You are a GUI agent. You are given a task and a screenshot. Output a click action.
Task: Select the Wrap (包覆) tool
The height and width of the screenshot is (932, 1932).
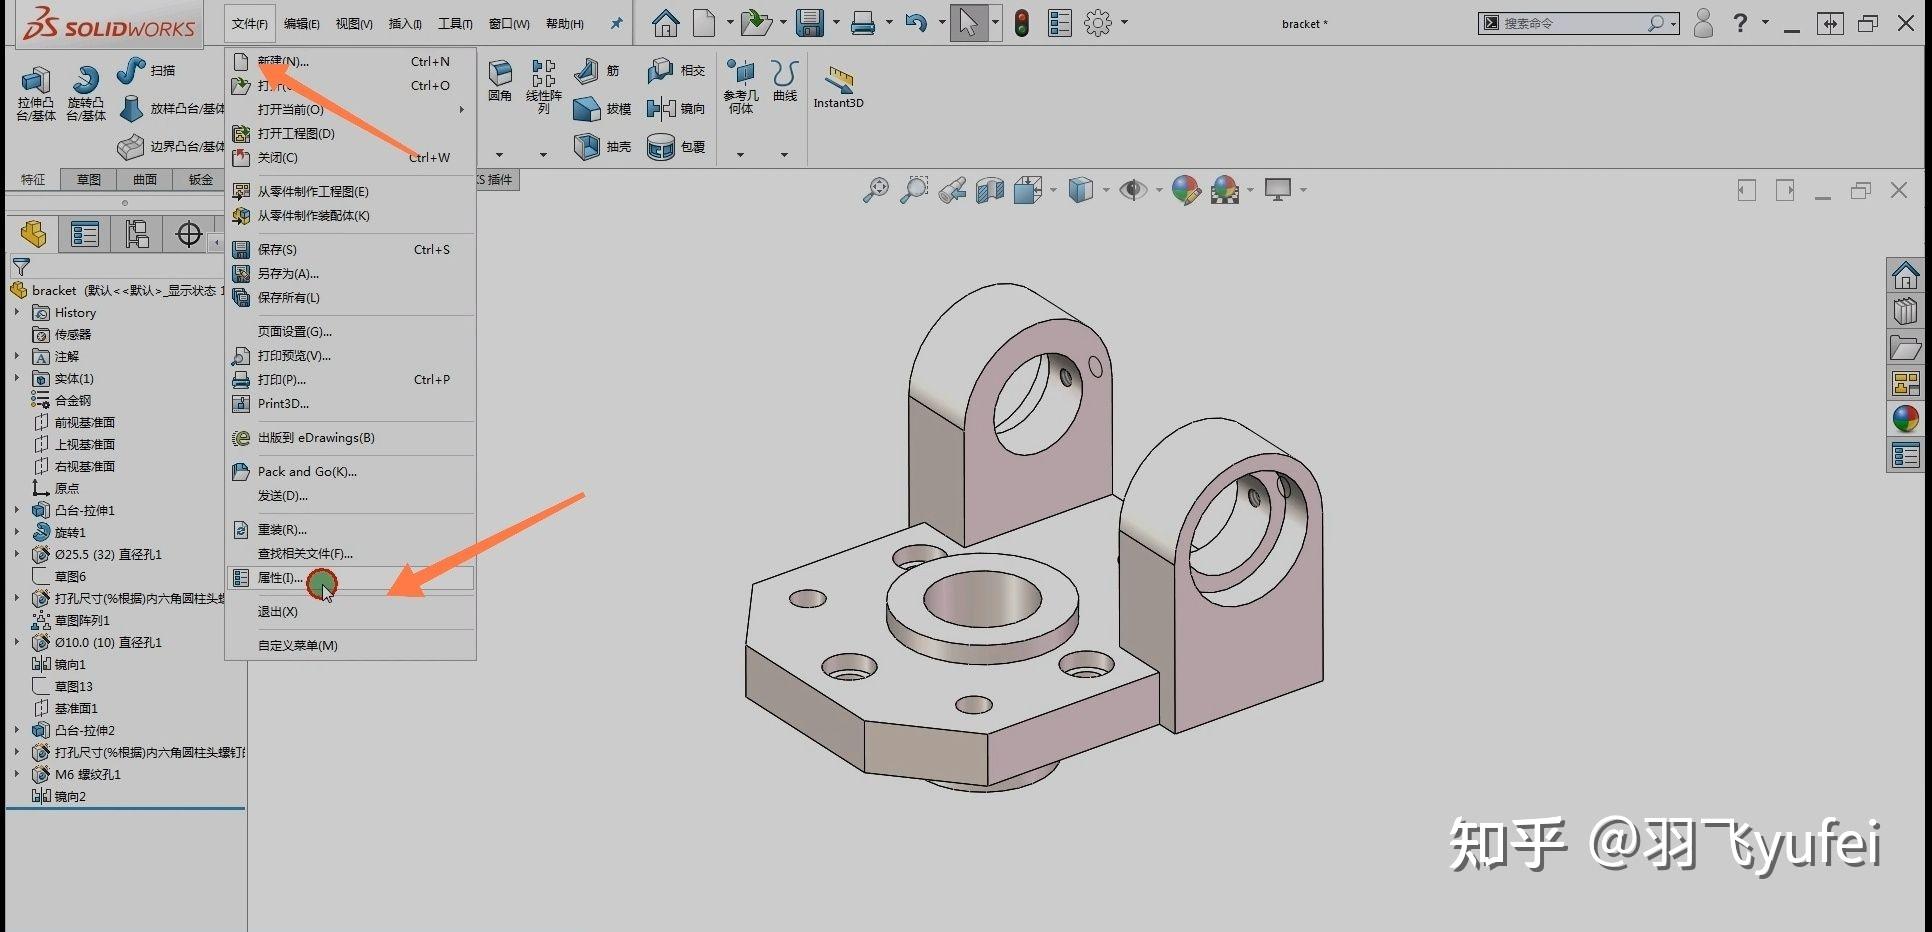(661, 146)
